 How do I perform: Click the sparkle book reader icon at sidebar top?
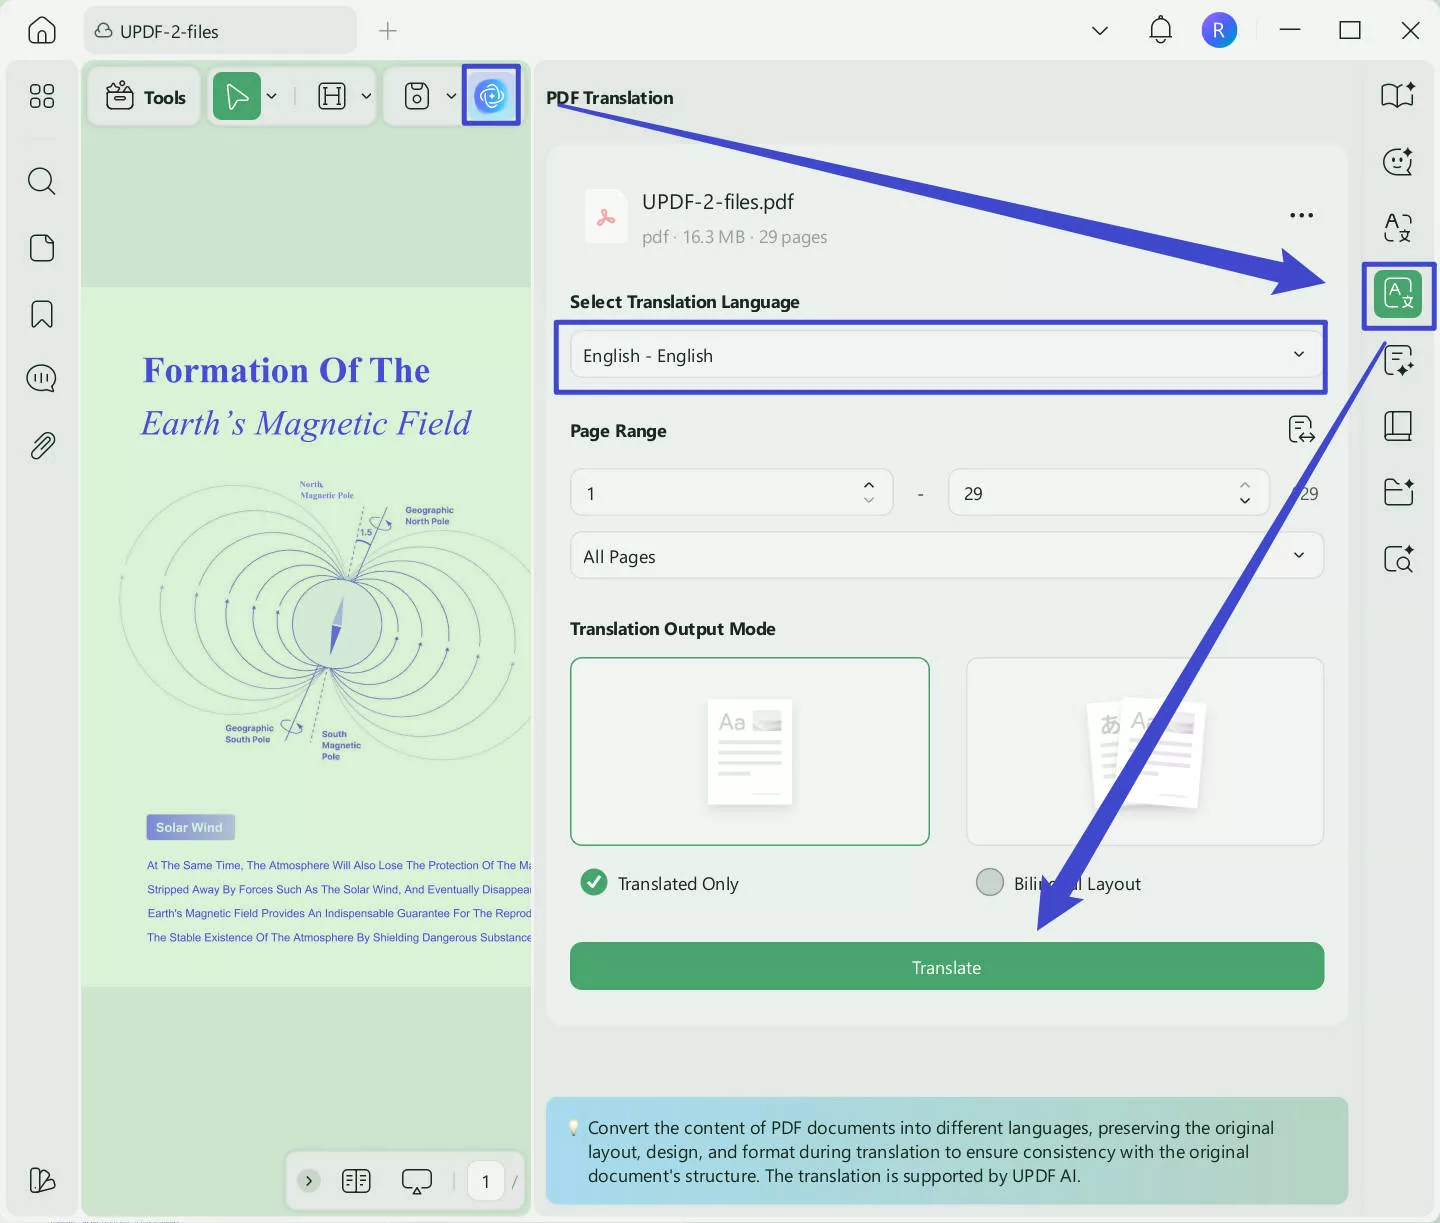1398,95
